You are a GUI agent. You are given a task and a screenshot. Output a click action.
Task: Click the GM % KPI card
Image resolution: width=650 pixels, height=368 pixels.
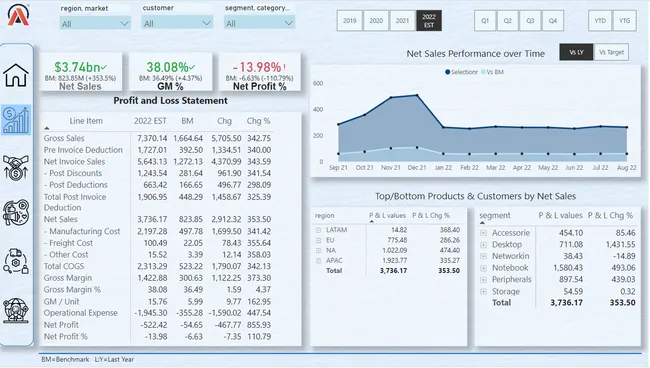point(170,72)
